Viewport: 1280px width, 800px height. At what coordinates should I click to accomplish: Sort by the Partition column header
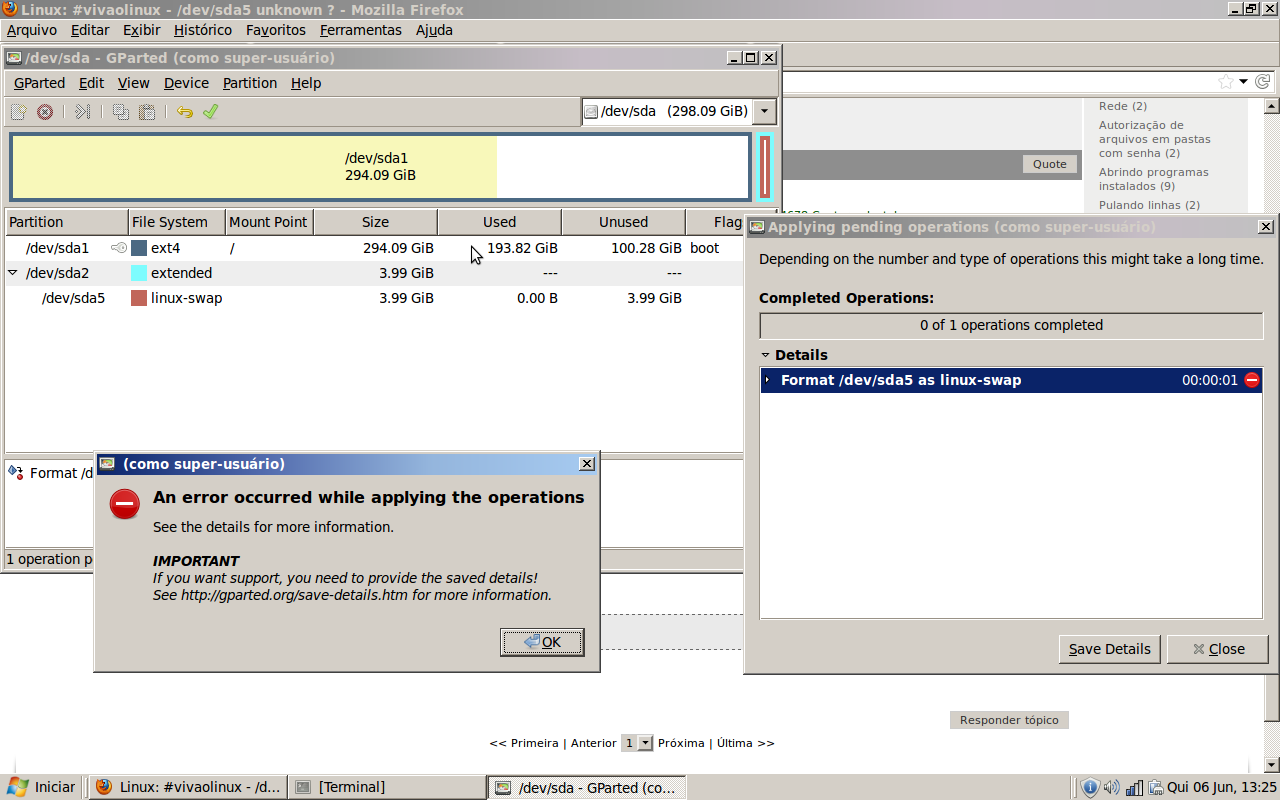[66, 222]
